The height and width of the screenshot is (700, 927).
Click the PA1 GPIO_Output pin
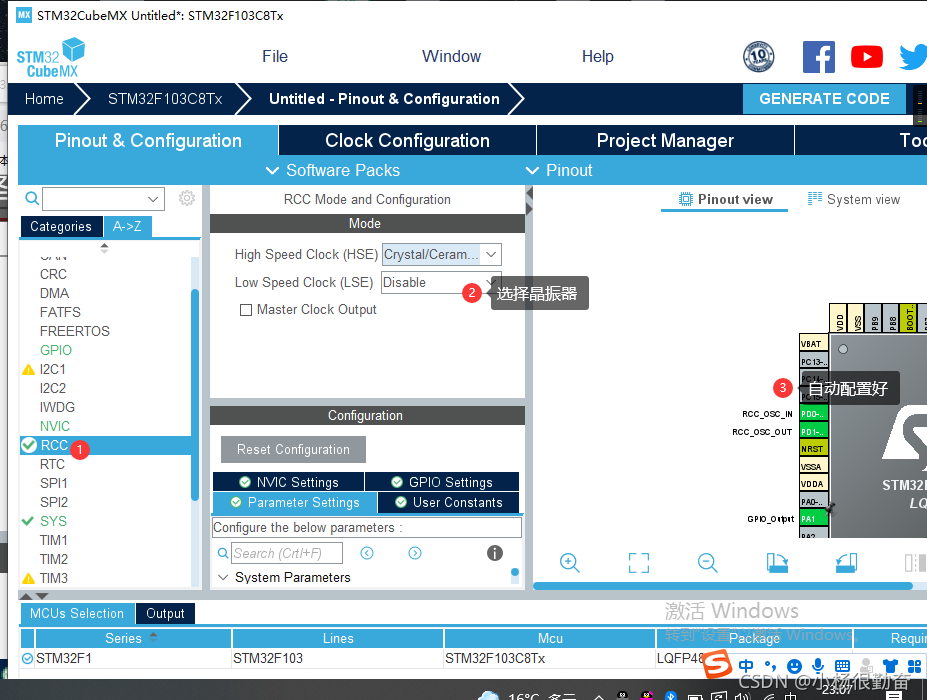(813, 519)
